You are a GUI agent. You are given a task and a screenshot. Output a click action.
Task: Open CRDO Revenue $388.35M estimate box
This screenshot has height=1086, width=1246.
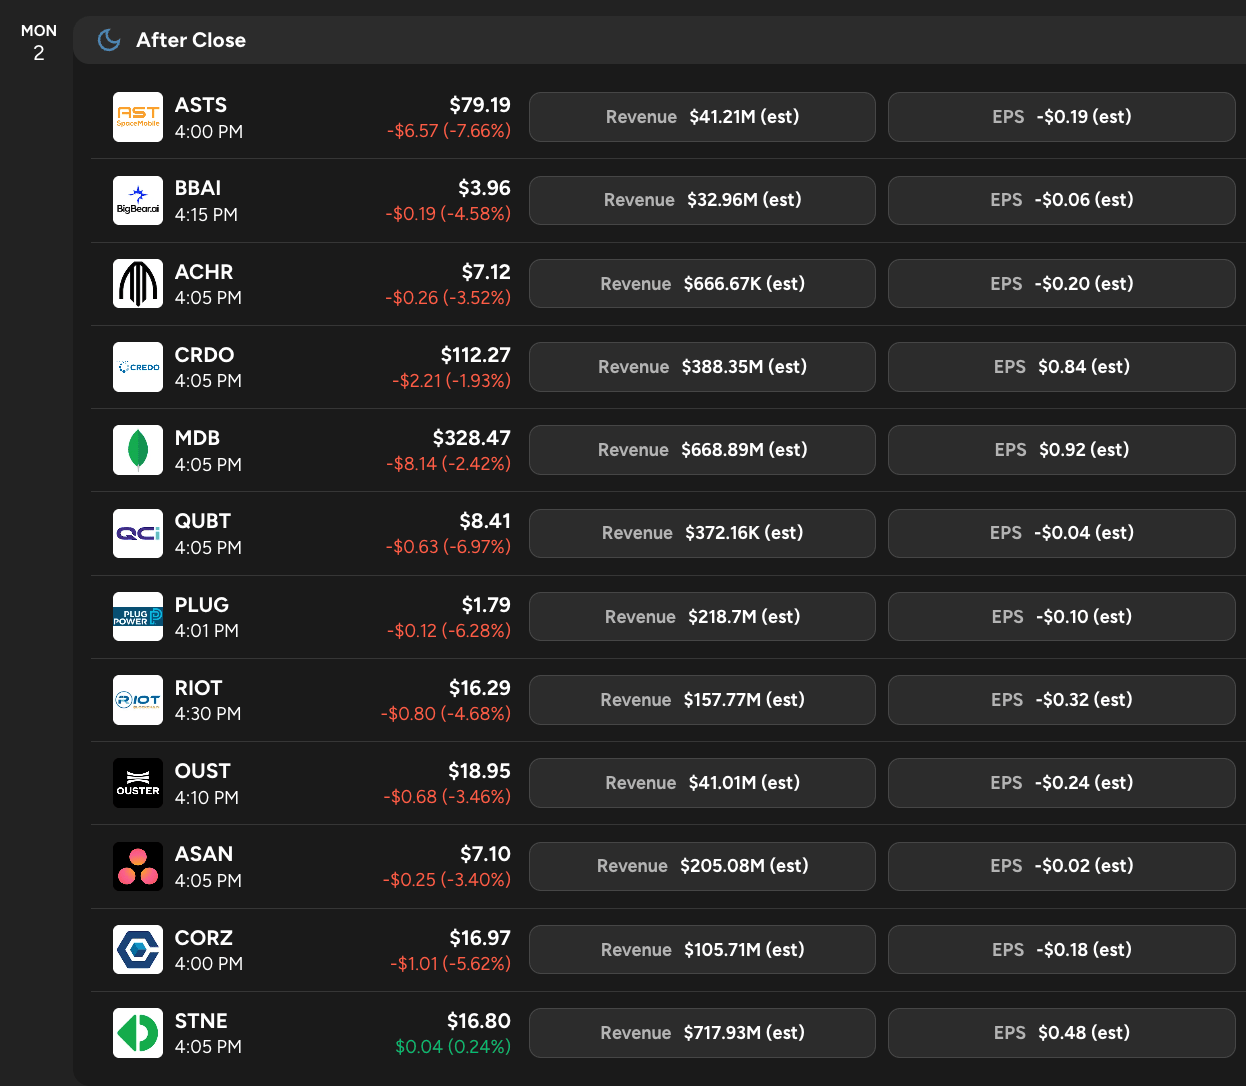click(702, 367)
